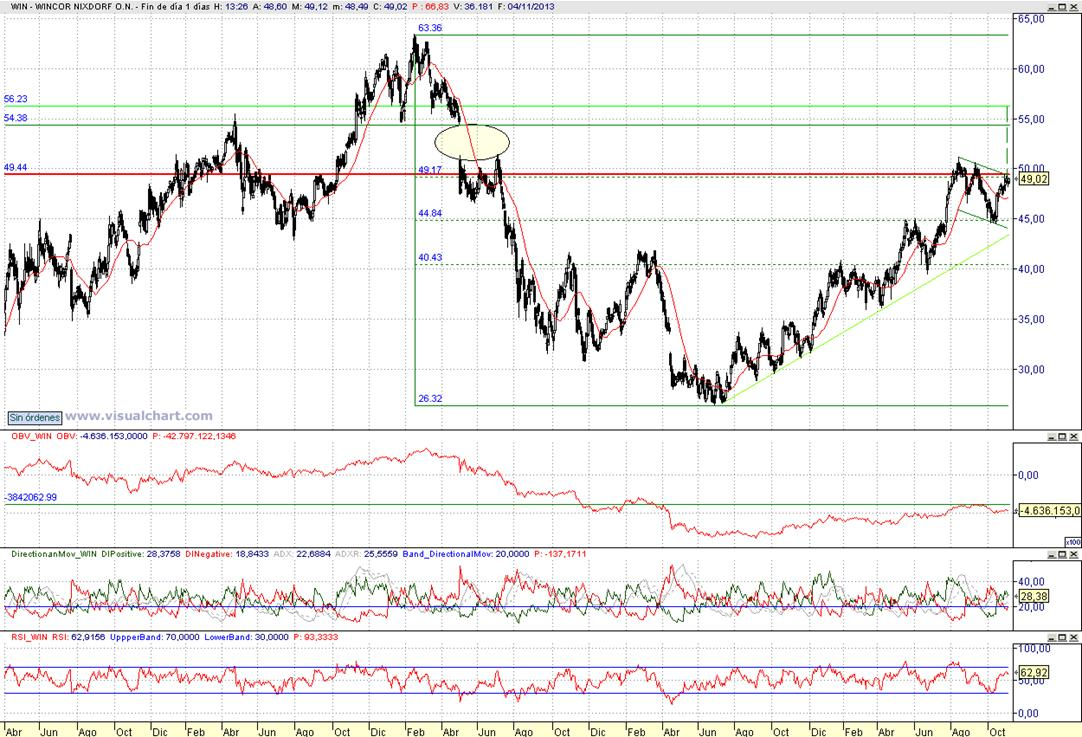Maximize the DirectionanMov_WIN panel

click(x=1063, y=555)
